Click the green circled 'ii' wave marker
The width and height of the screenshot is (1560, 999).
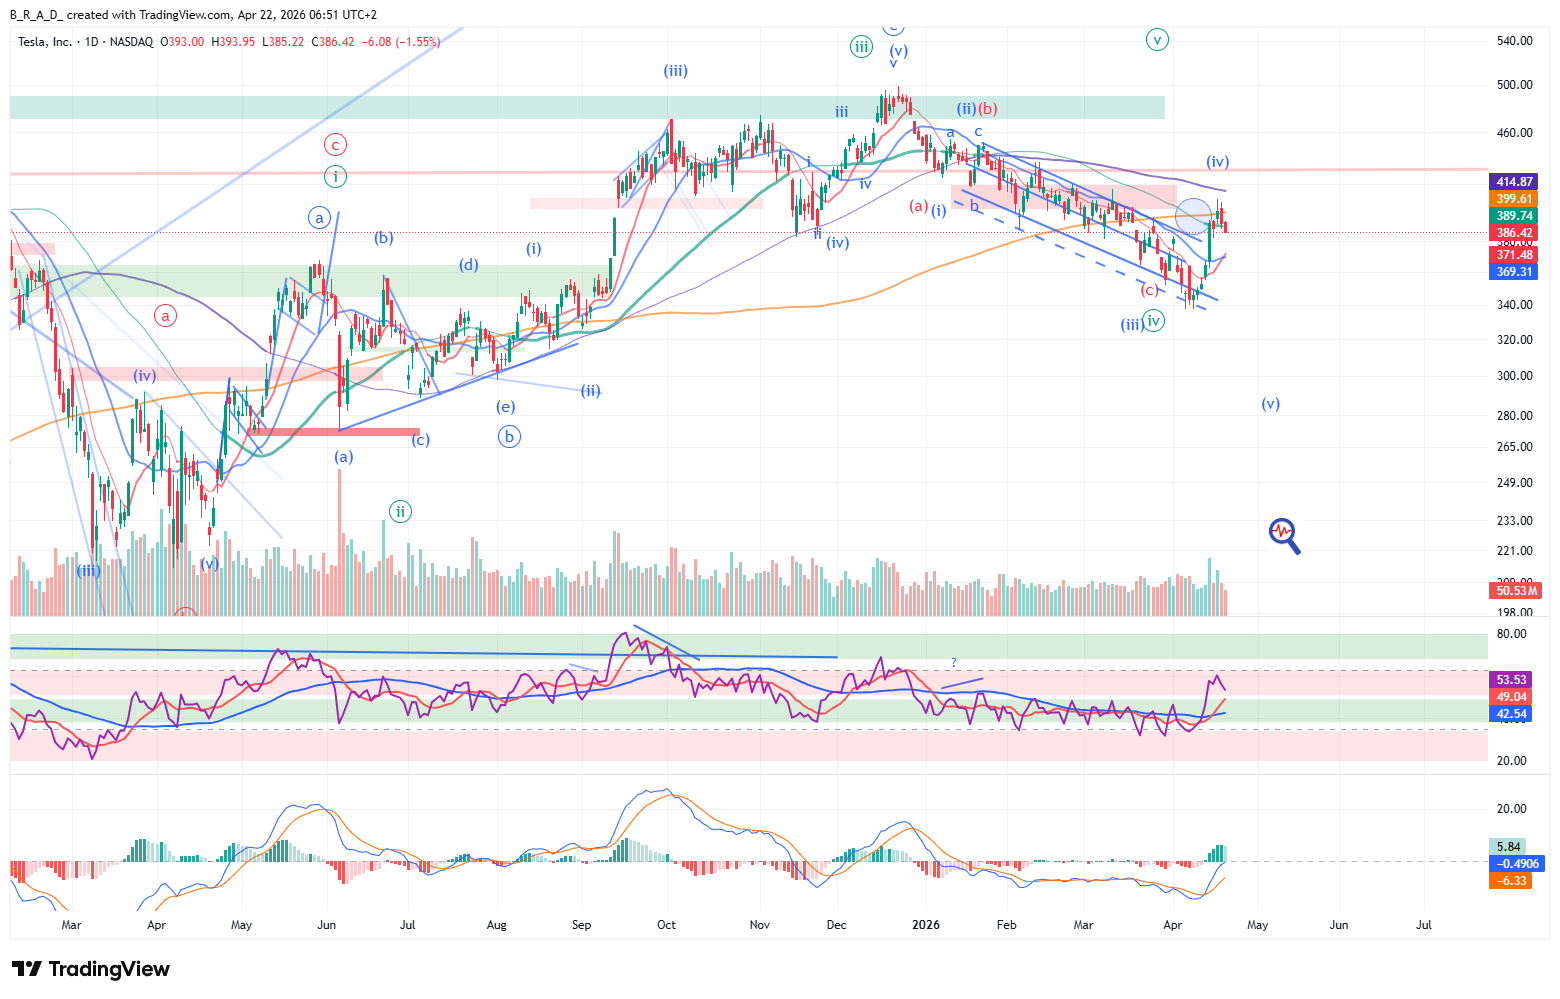point(400,512)
